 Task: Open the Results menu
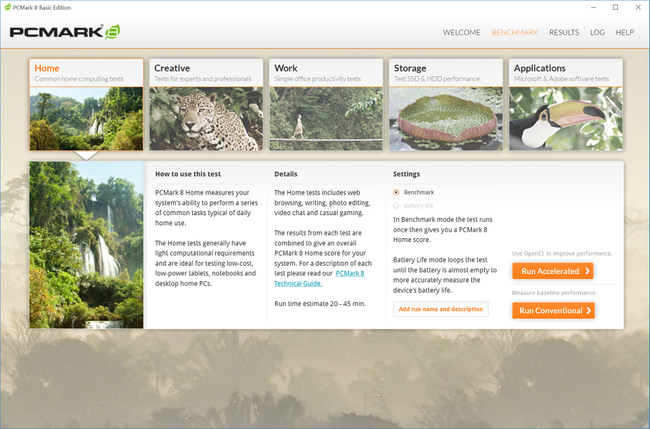tap(564, 32)
